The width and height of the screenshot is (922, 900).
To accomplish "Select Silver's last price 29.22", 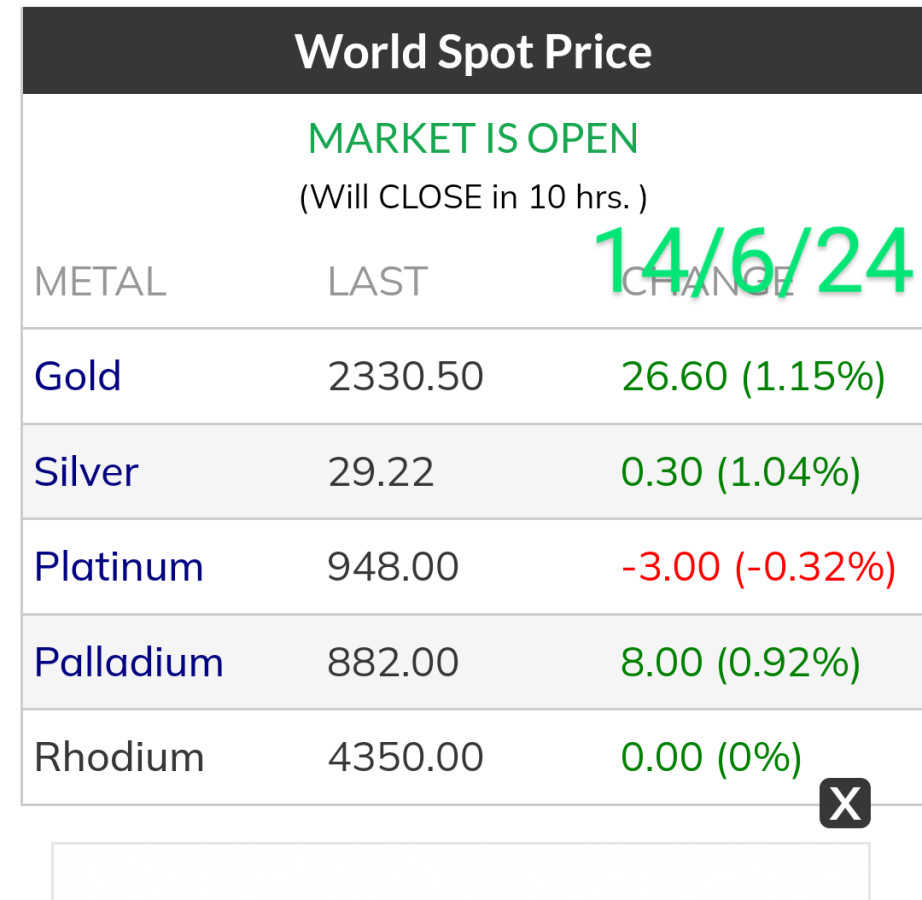I will point(381,471).
